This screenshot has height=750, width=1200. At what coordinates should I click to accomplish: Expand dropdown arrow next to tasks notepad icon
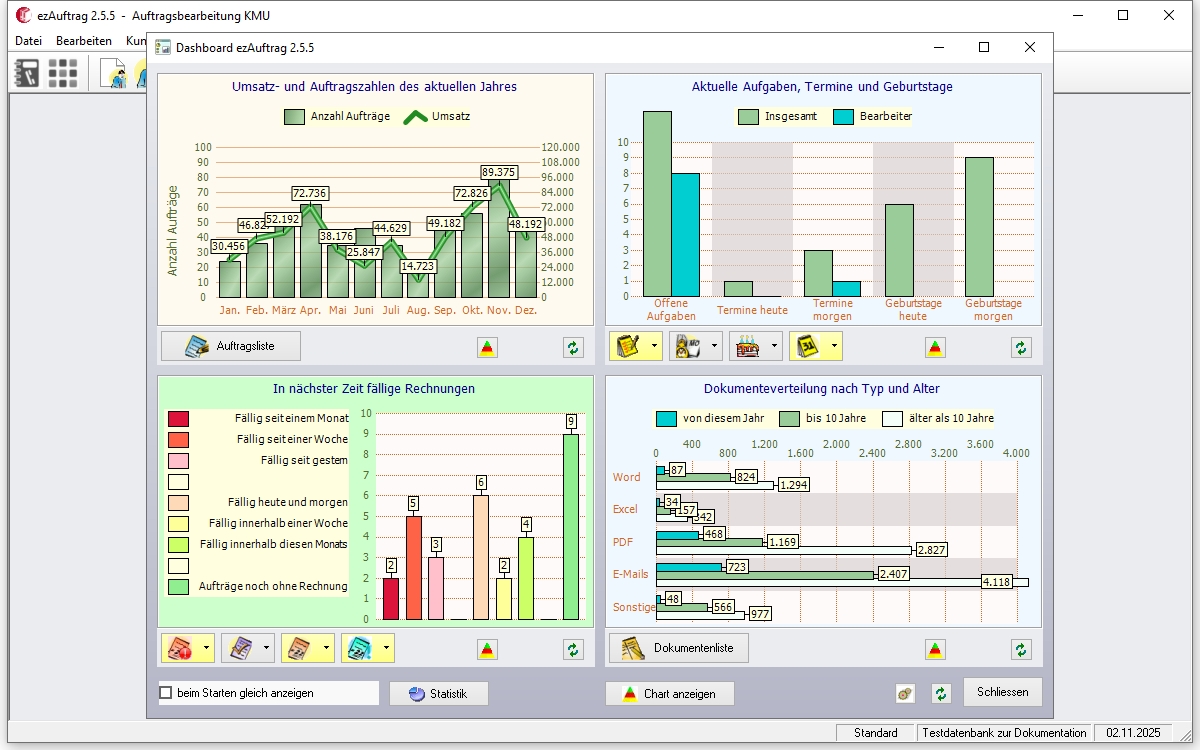pos(653,347)
